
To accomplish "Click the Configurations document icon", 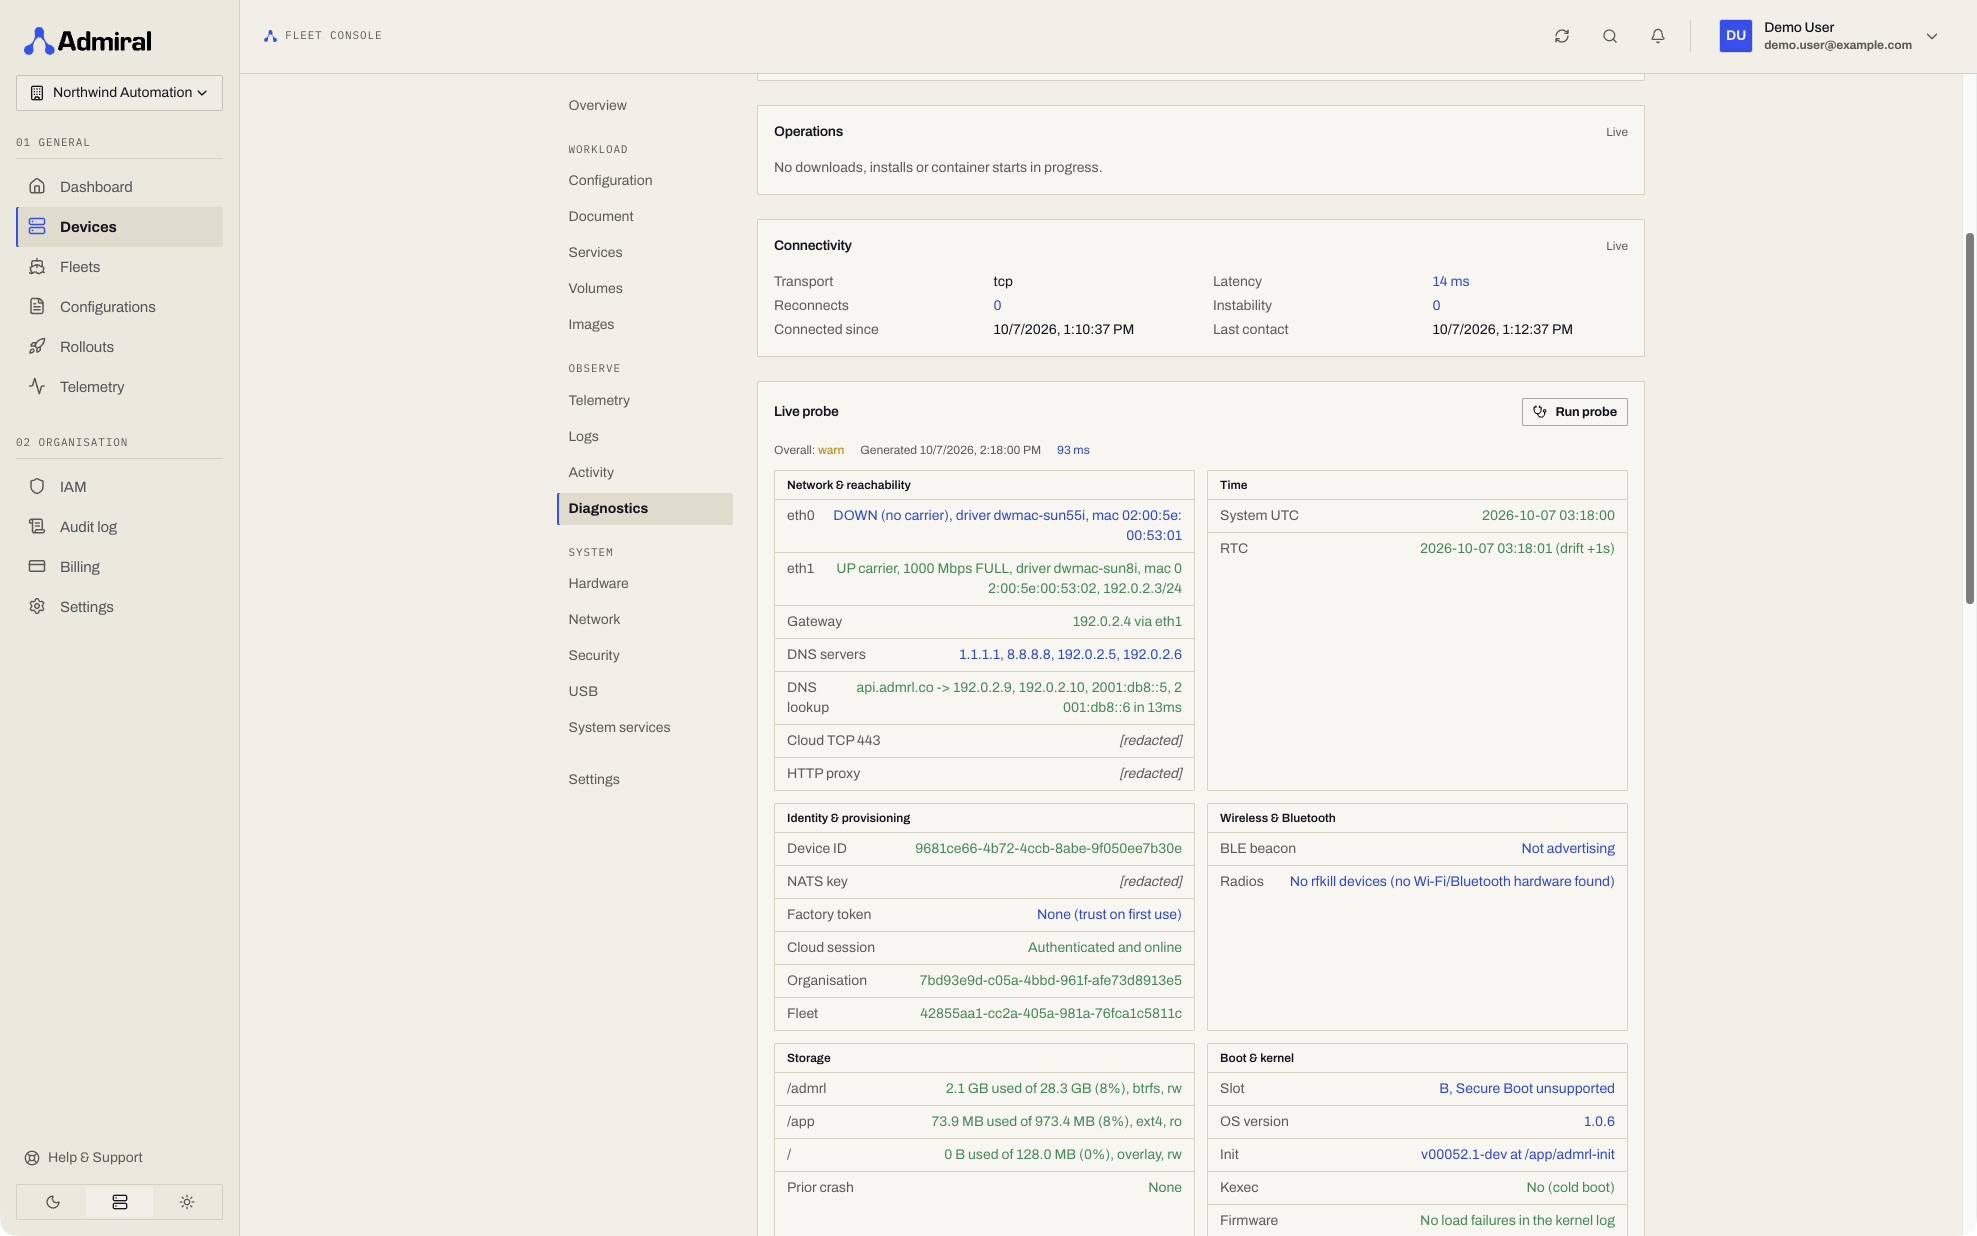I will click(37, 306).
